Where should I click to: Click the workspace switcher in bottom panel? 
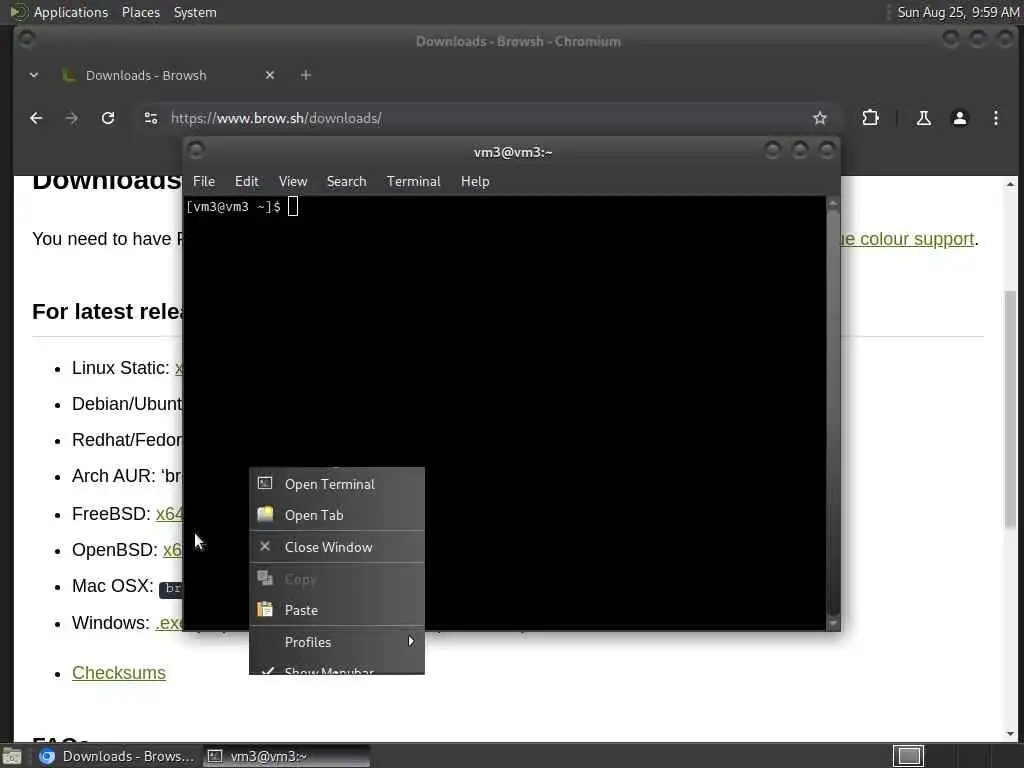(908, 756)
